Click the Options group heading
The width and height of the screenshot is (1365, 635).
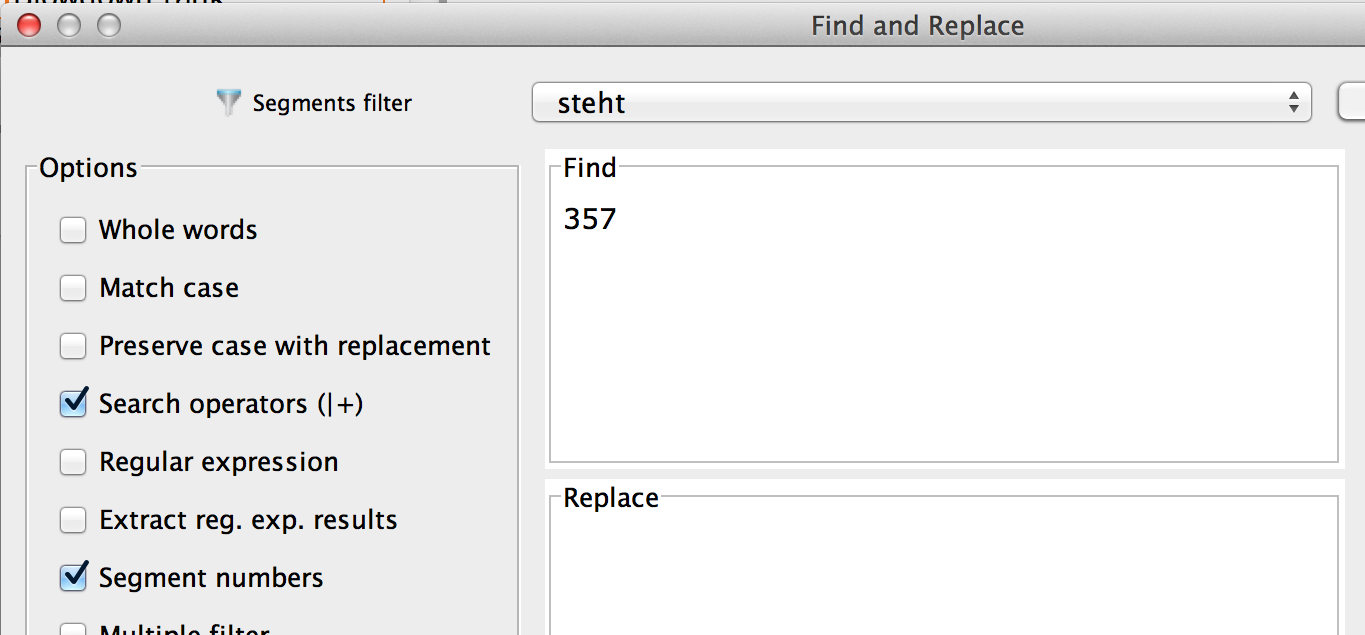(x=88, y=168)
